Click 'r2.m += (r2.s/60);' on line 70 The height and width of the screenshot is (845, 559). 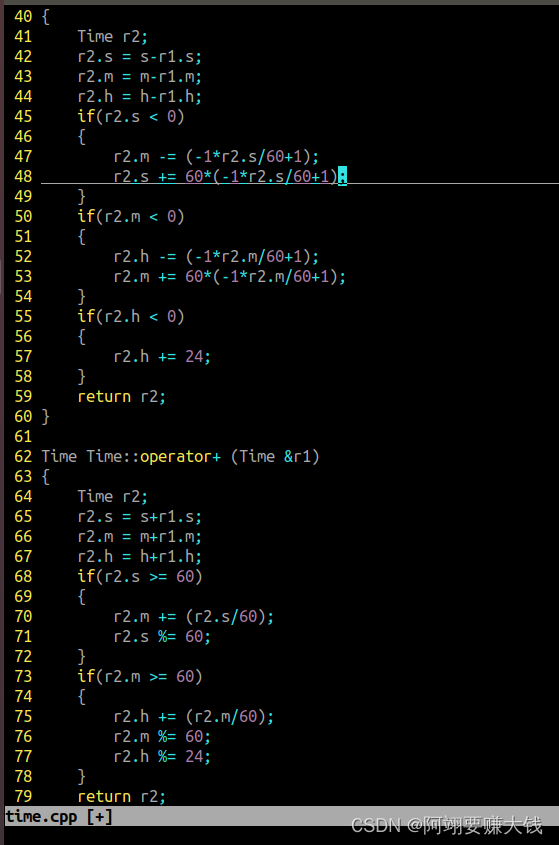point(194,617)
